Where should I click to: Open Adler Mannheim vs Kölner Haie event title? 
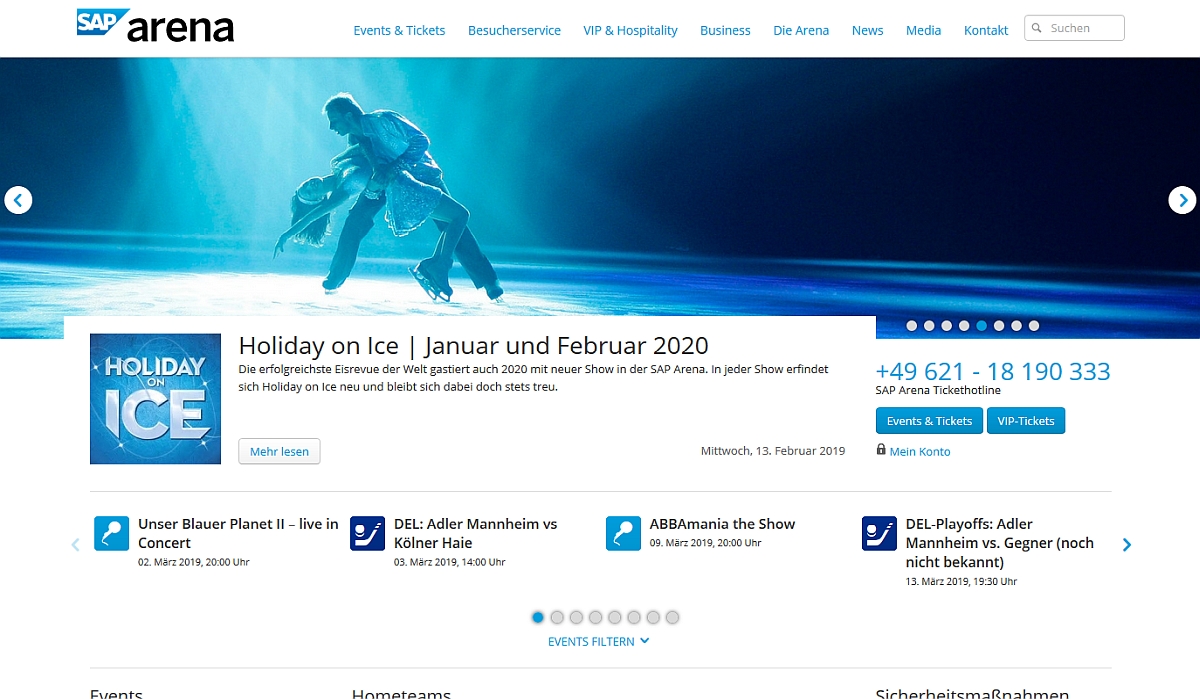click(475, 533)
